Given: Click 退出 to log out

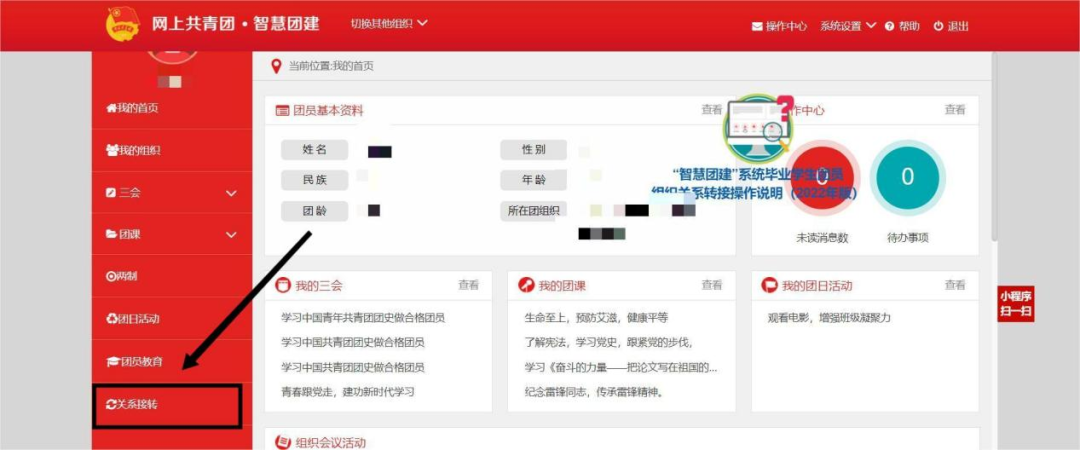Looking at the screenshot, I should pos(958,26).
